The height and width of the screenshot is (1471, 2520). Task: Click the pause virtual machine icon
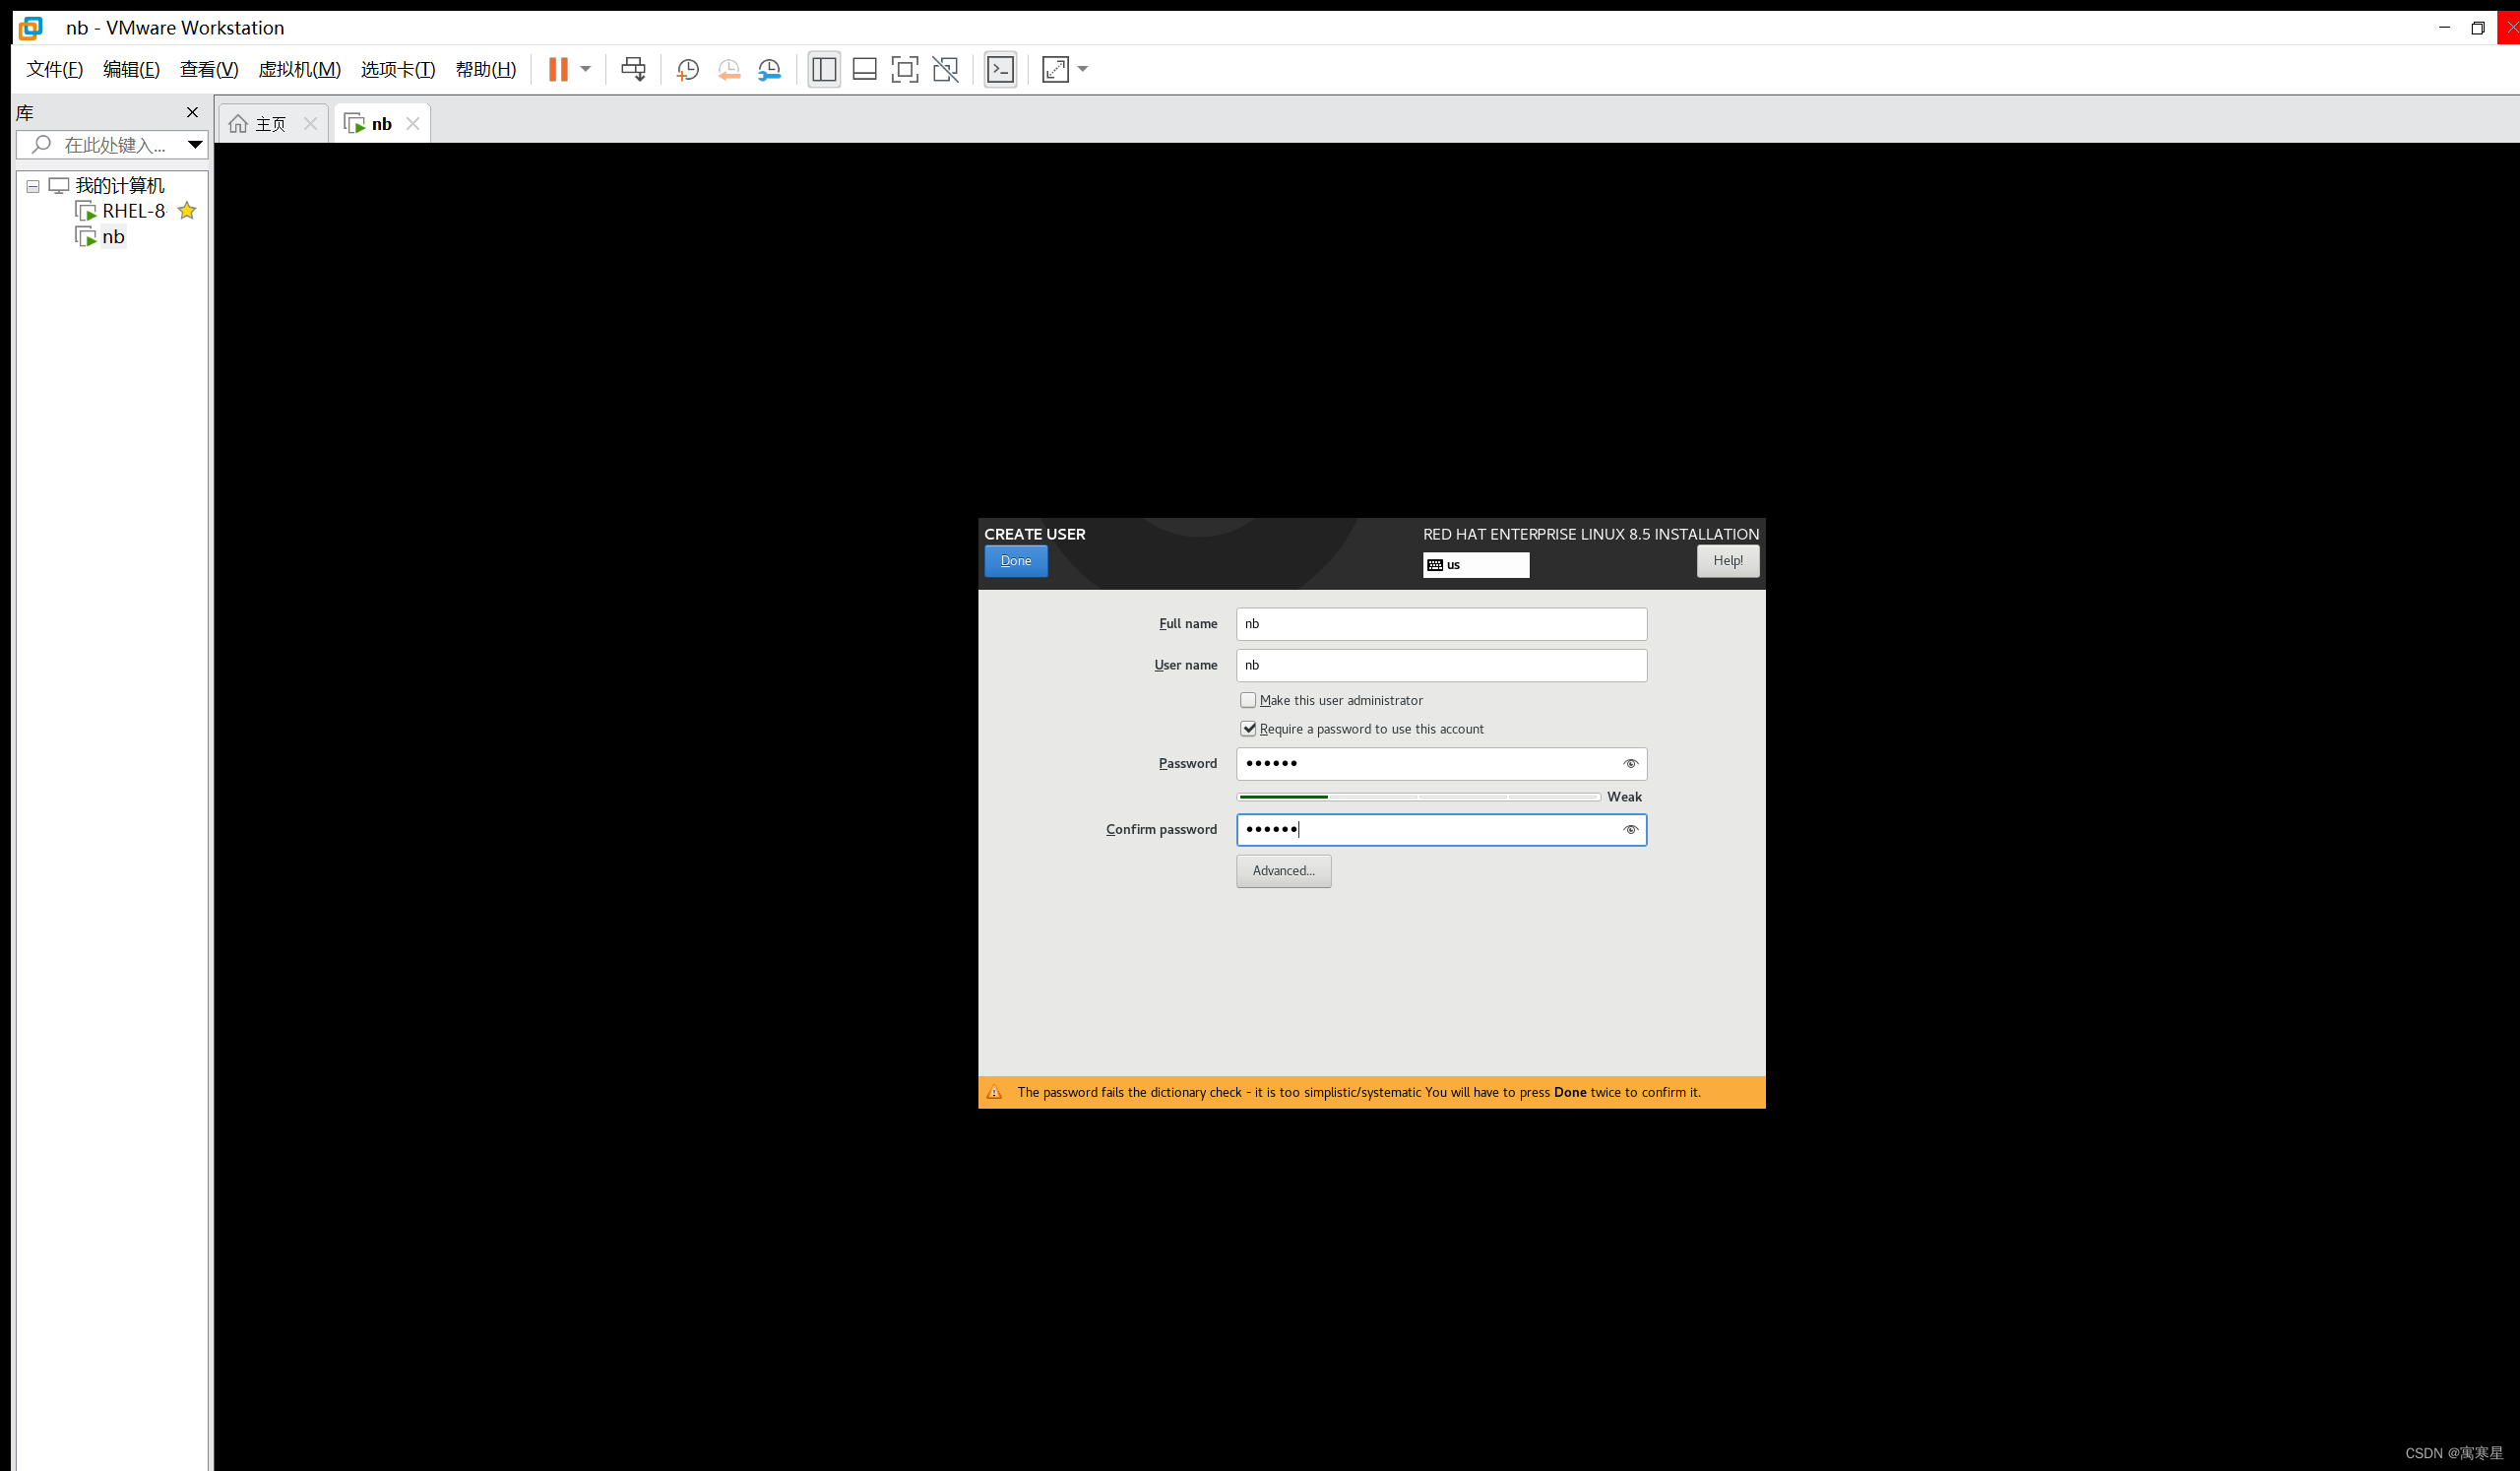(x=558, y=69)
